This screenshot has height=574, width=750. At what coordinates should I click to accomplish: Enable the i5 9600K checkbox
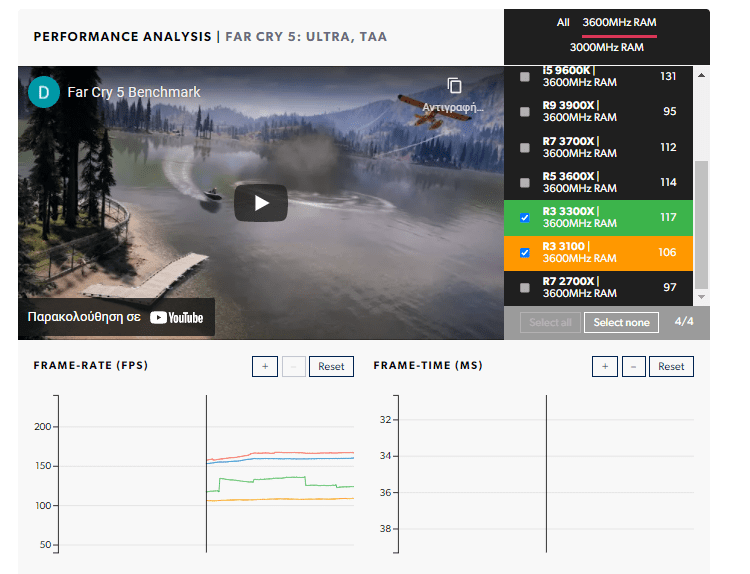pyautogui.click(x=525, y=77)
